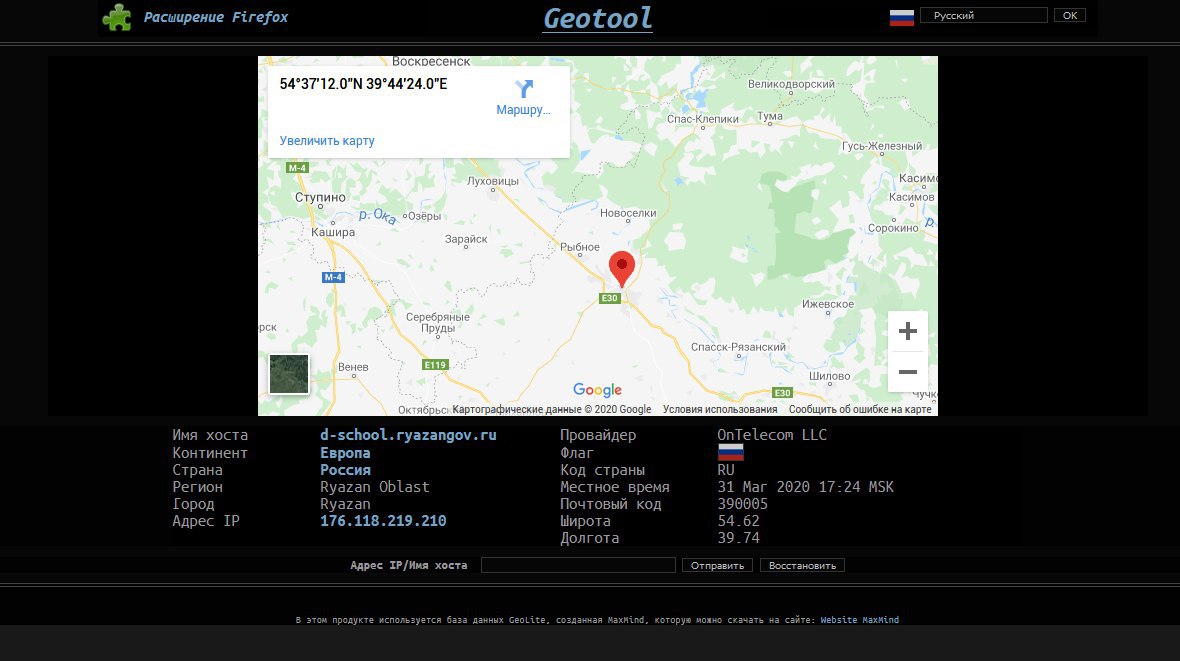Zoom in the map with plus button
Viewport: 1180px width, 661px height.
point(908,331)
